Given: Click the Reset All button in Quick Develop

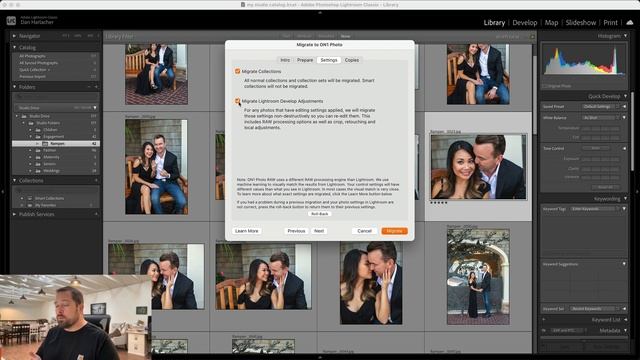Looking at the screenshot, I should click(x=606, y=187).
